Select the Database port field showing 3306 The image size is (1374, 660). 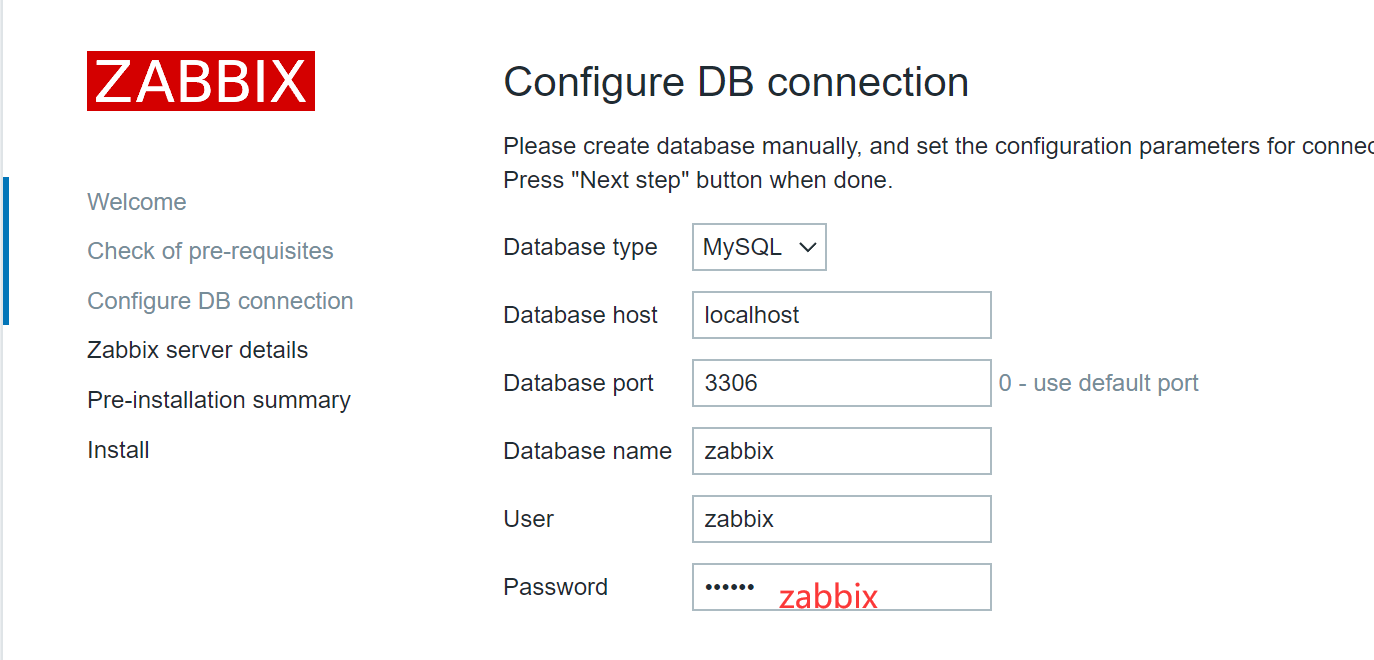point(841,382)
